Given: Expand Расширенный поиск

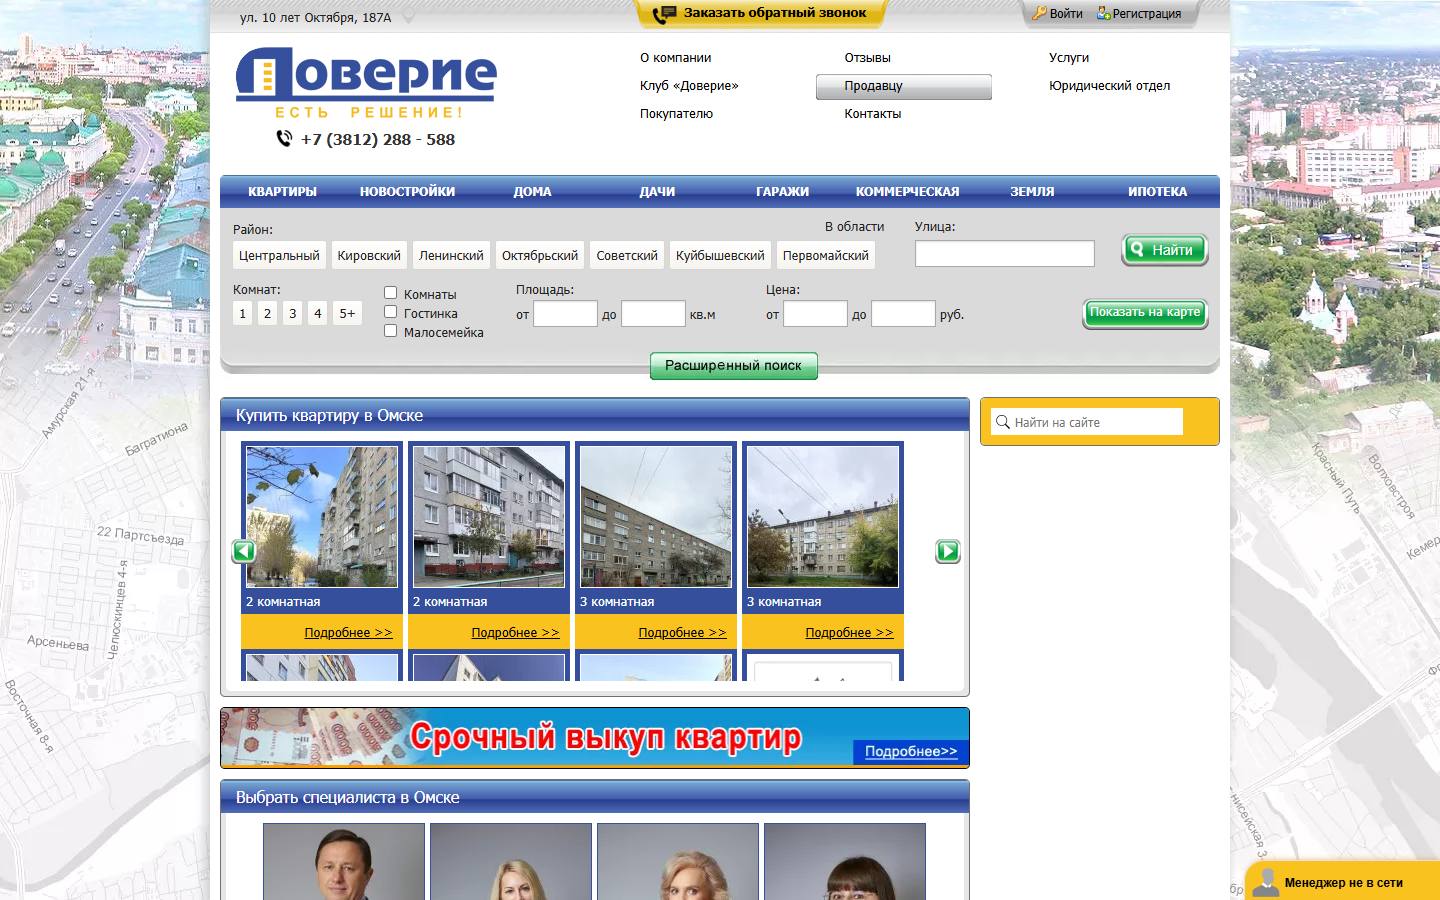Looking at the screenshot, I should 734,366.
